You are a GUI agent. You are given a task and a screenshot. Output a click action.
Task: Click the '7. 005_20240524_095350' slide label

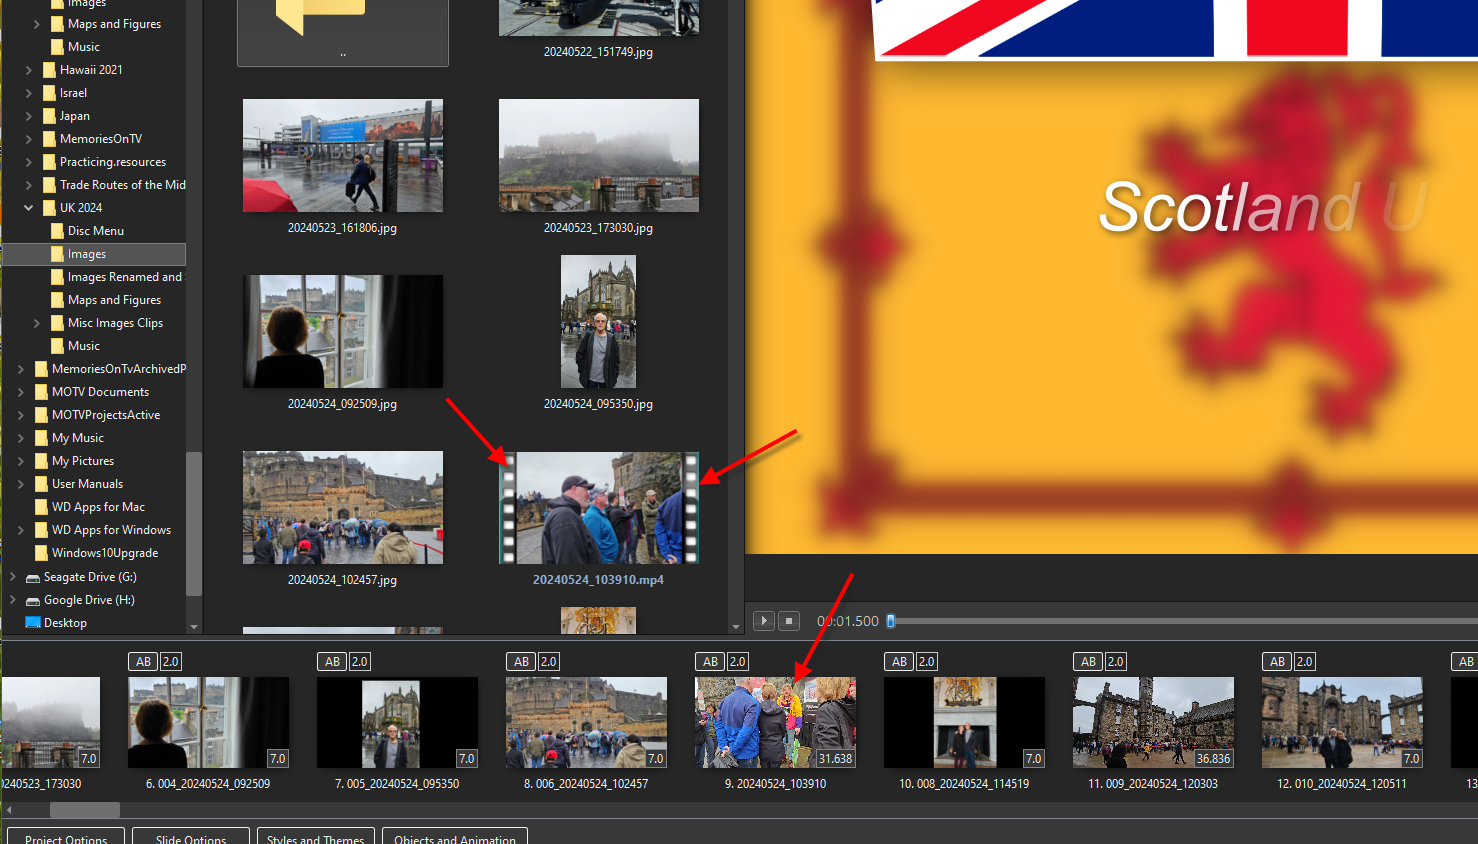397,784
